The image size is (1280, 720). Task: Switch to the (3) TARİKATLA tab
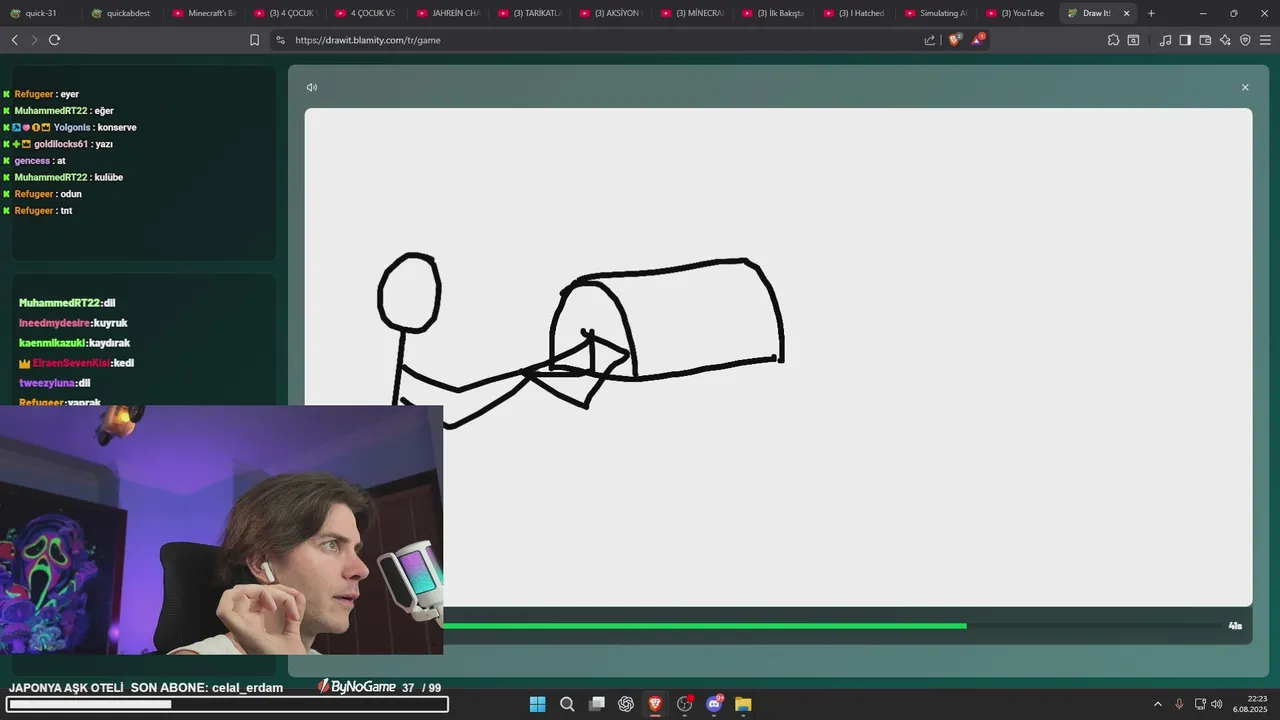click(x=529, y=13)
